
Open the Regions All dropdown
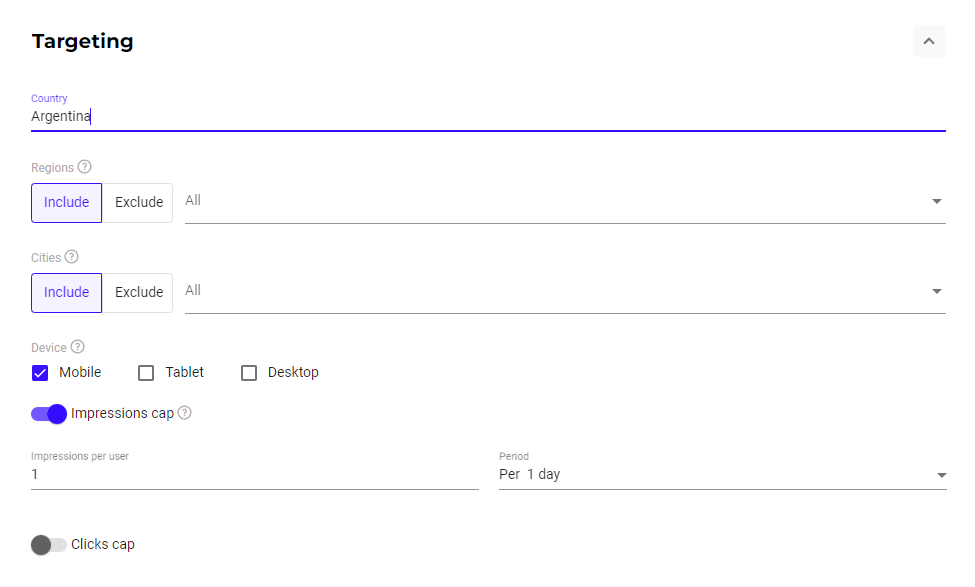click(937, 201)
